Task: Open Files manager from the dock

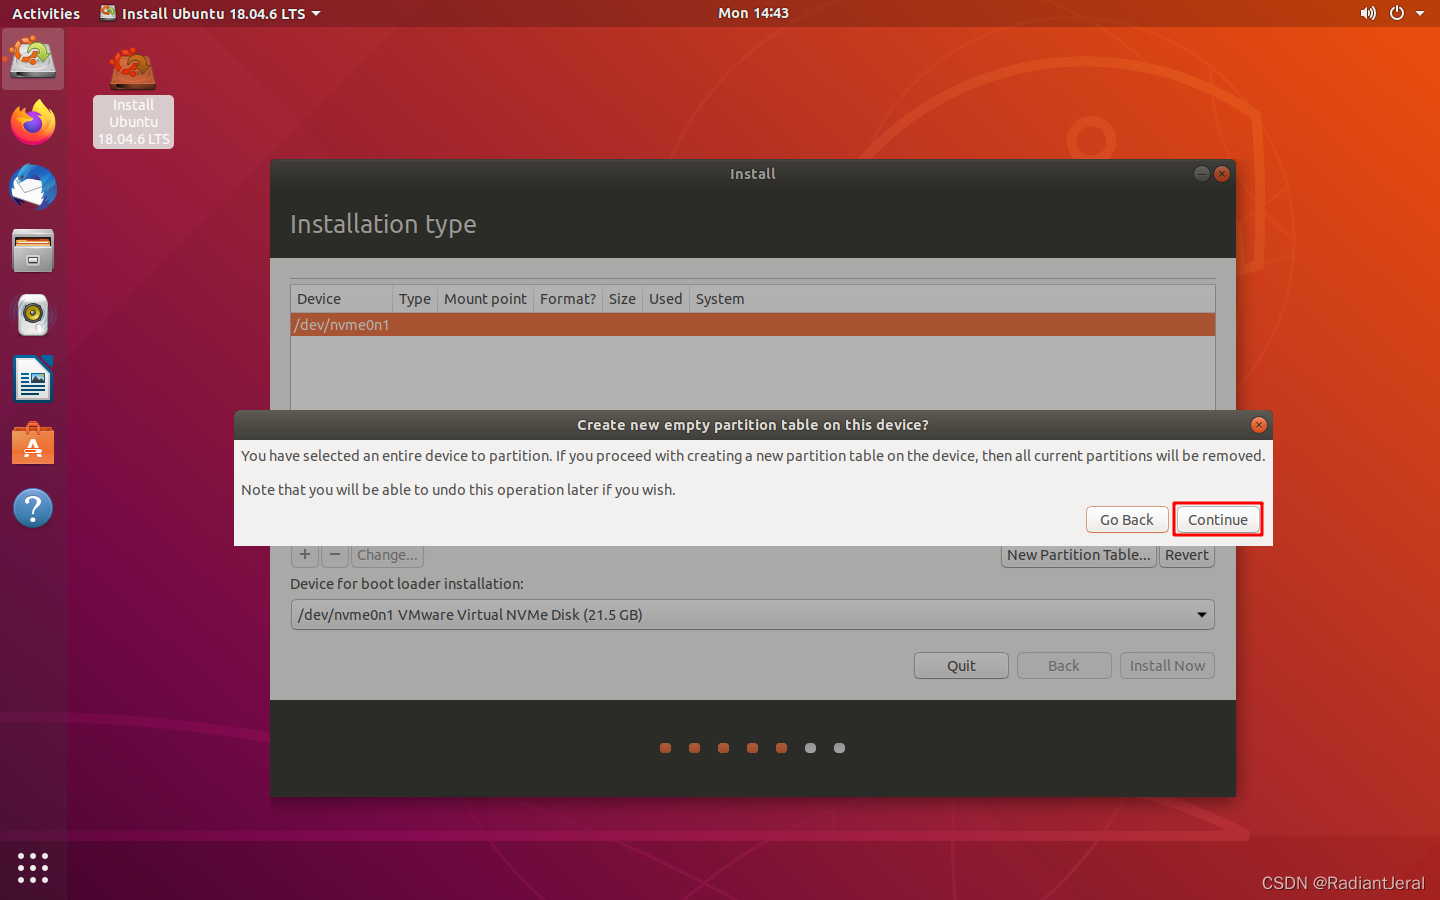Action: [x=33, y=251]
